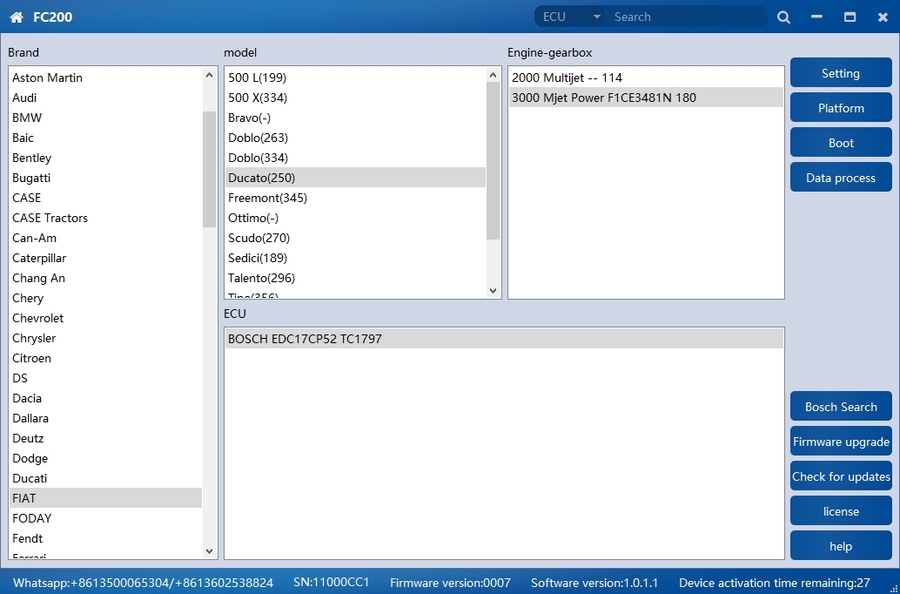900x594 pixels.
Task: Click model list scroll-up arrow
Action: coord(493,75)
